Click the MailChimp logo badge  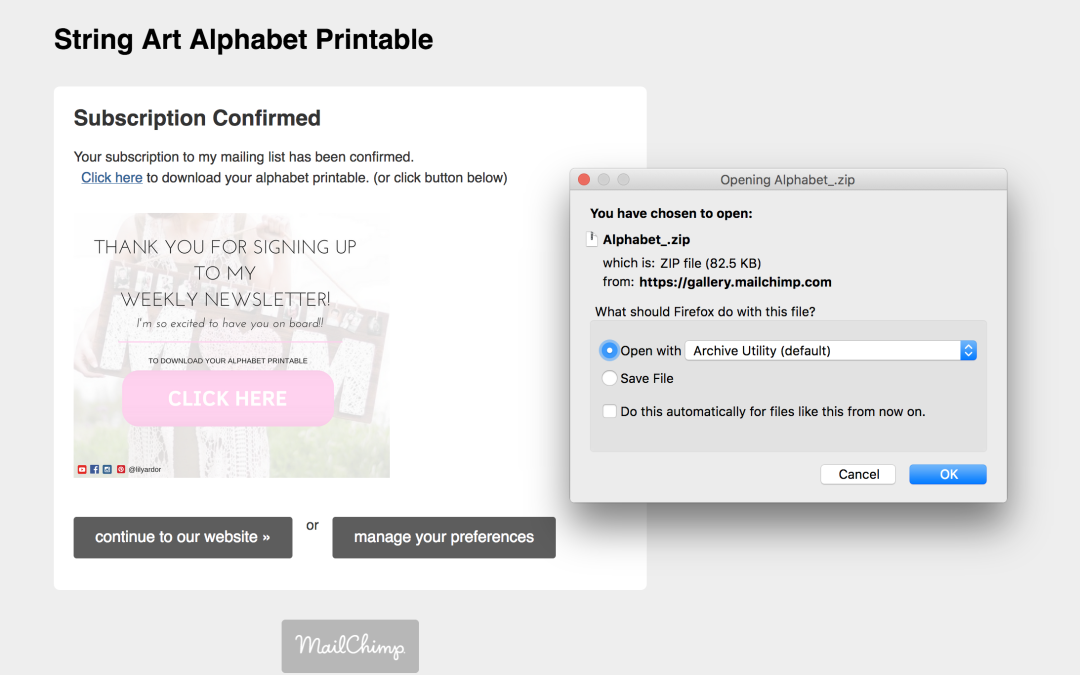click(350, 646)
